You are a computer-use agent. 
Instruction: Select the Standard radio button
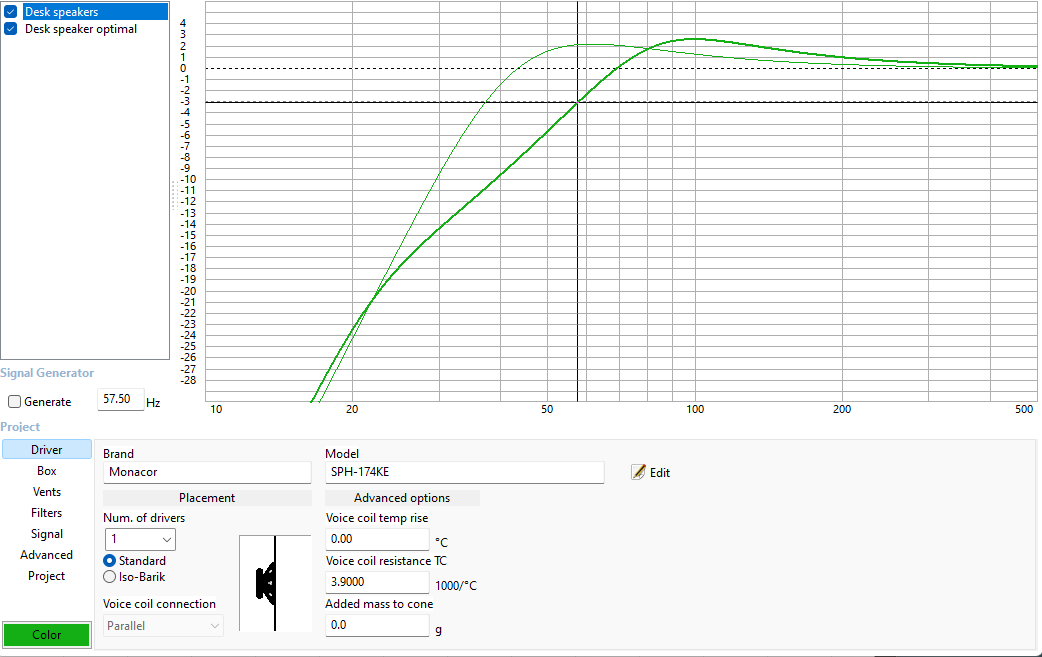(110, 561)
